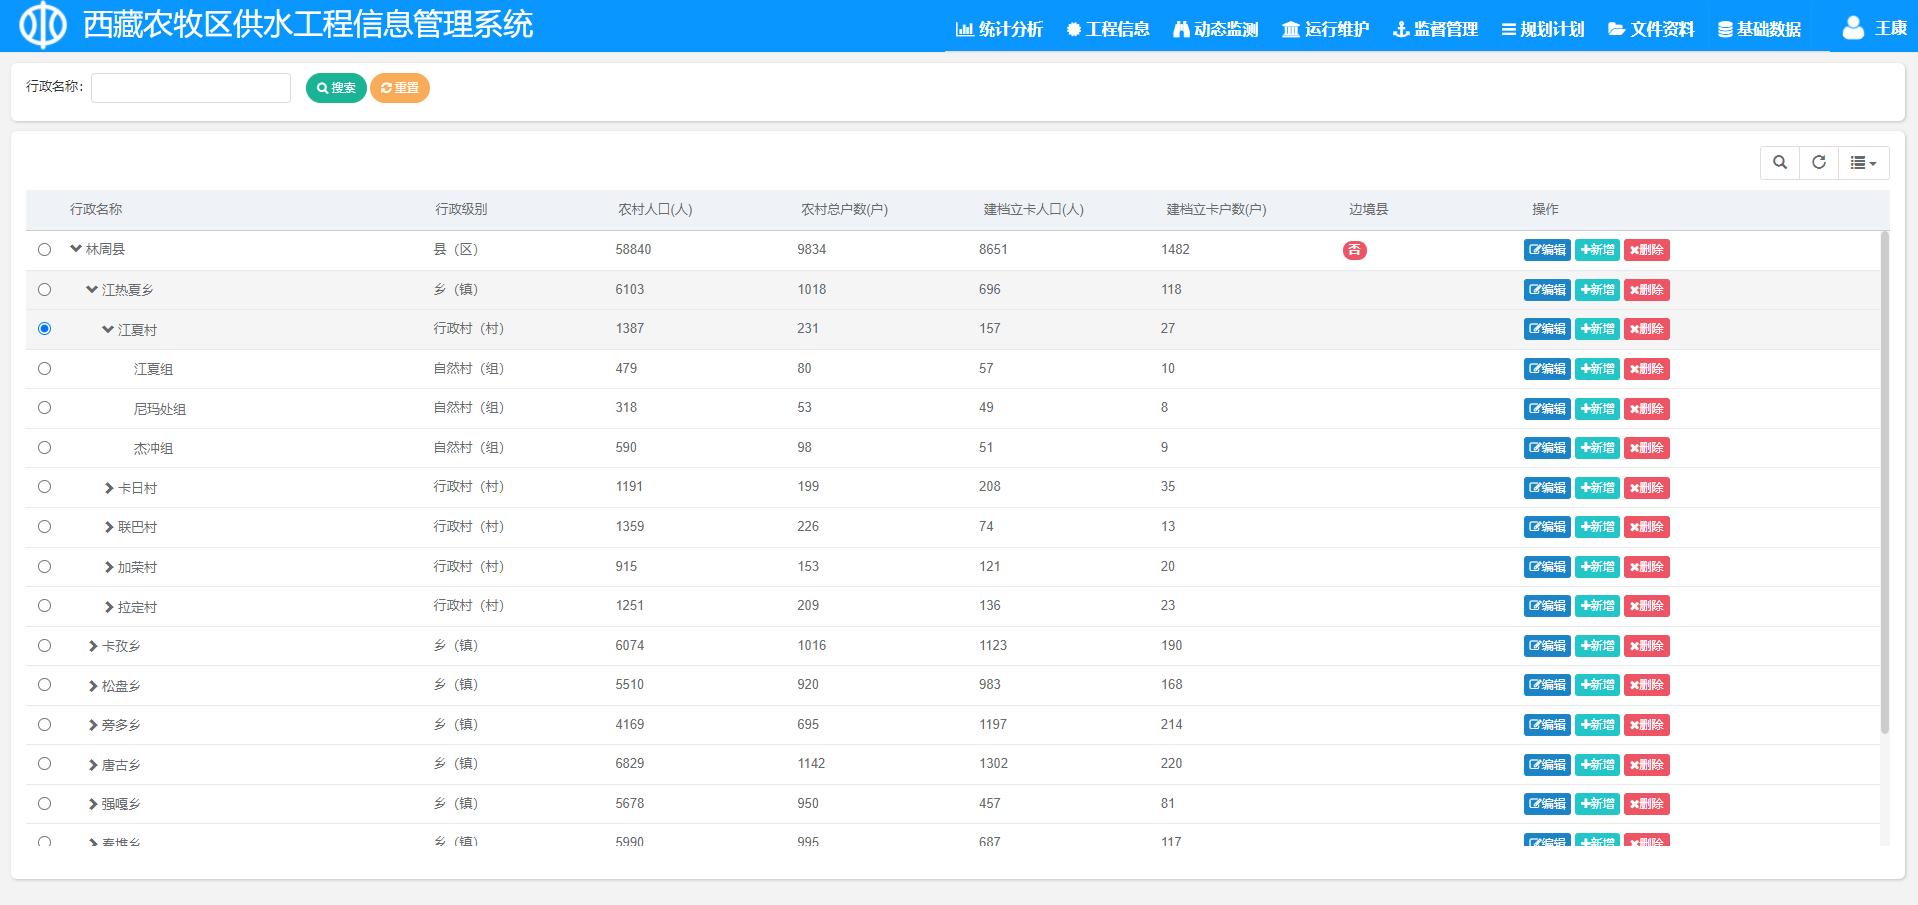Collapse the 江热夏乡 tree node
1918x905 pixels.
point(92,290)
